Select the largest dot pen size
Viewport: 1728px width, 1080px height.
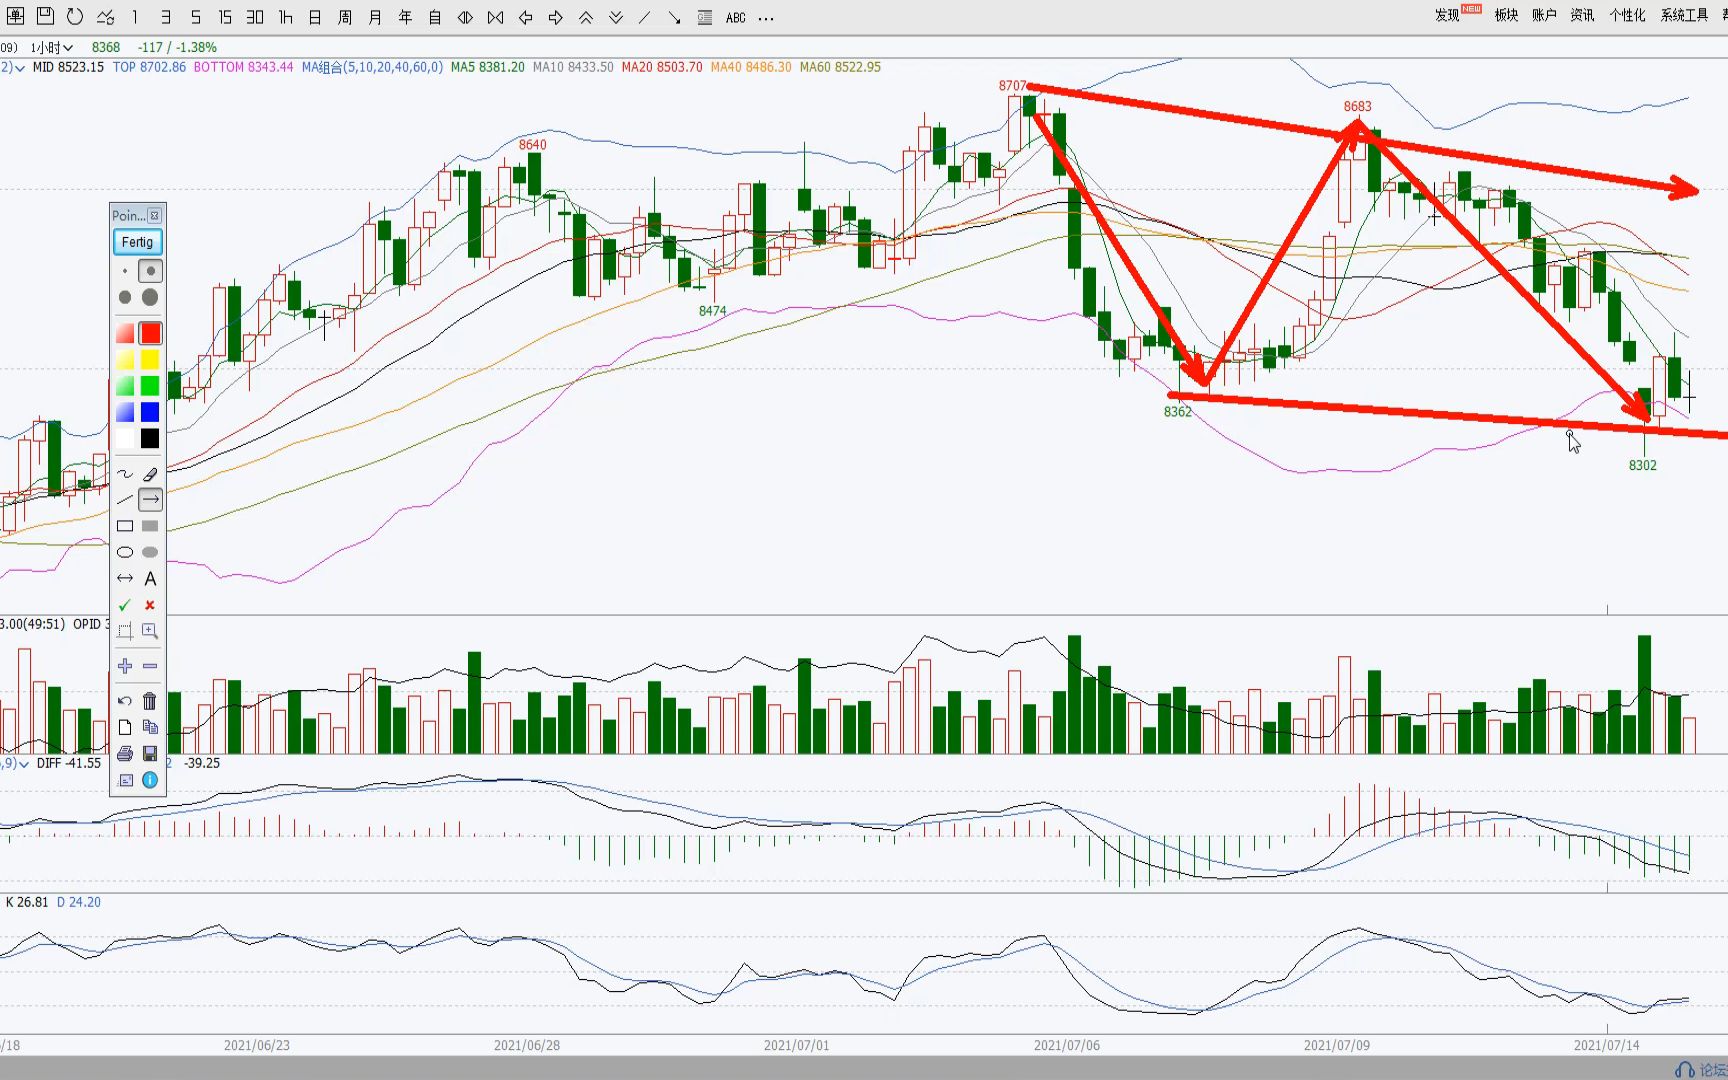(150, 297)
